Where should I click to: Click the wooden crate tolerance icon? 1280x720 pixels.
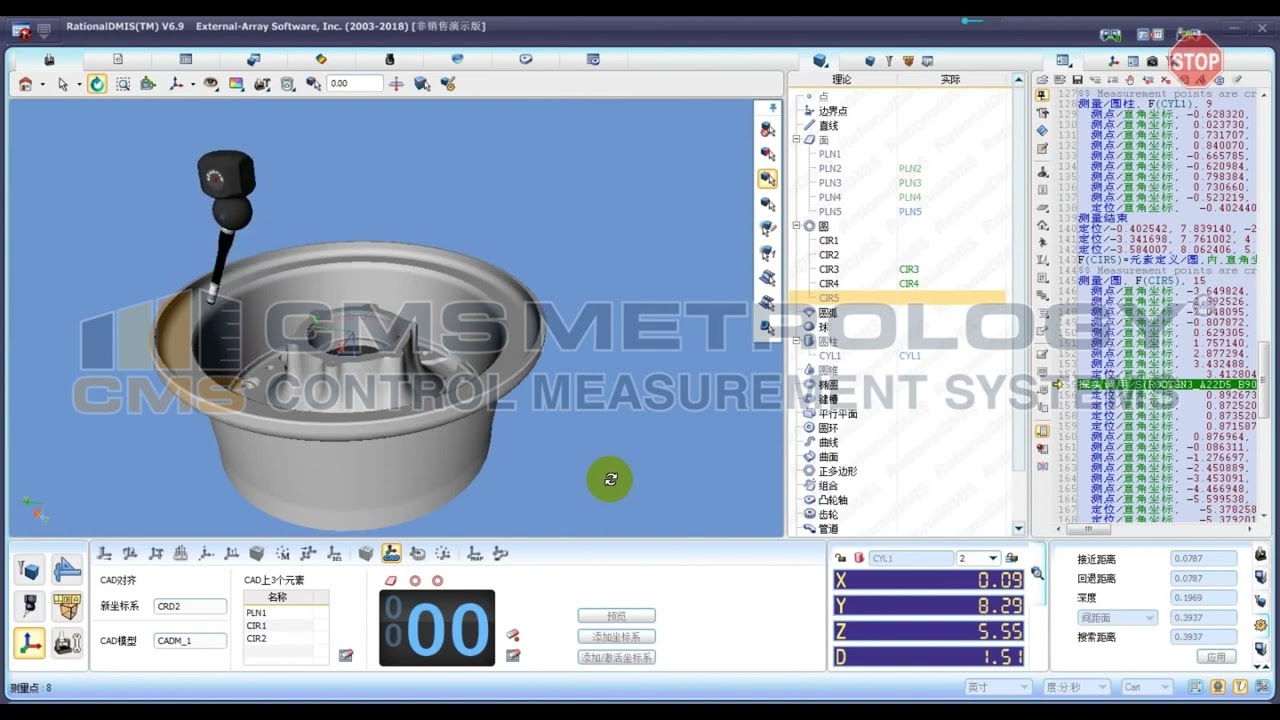tap(67, 607)
